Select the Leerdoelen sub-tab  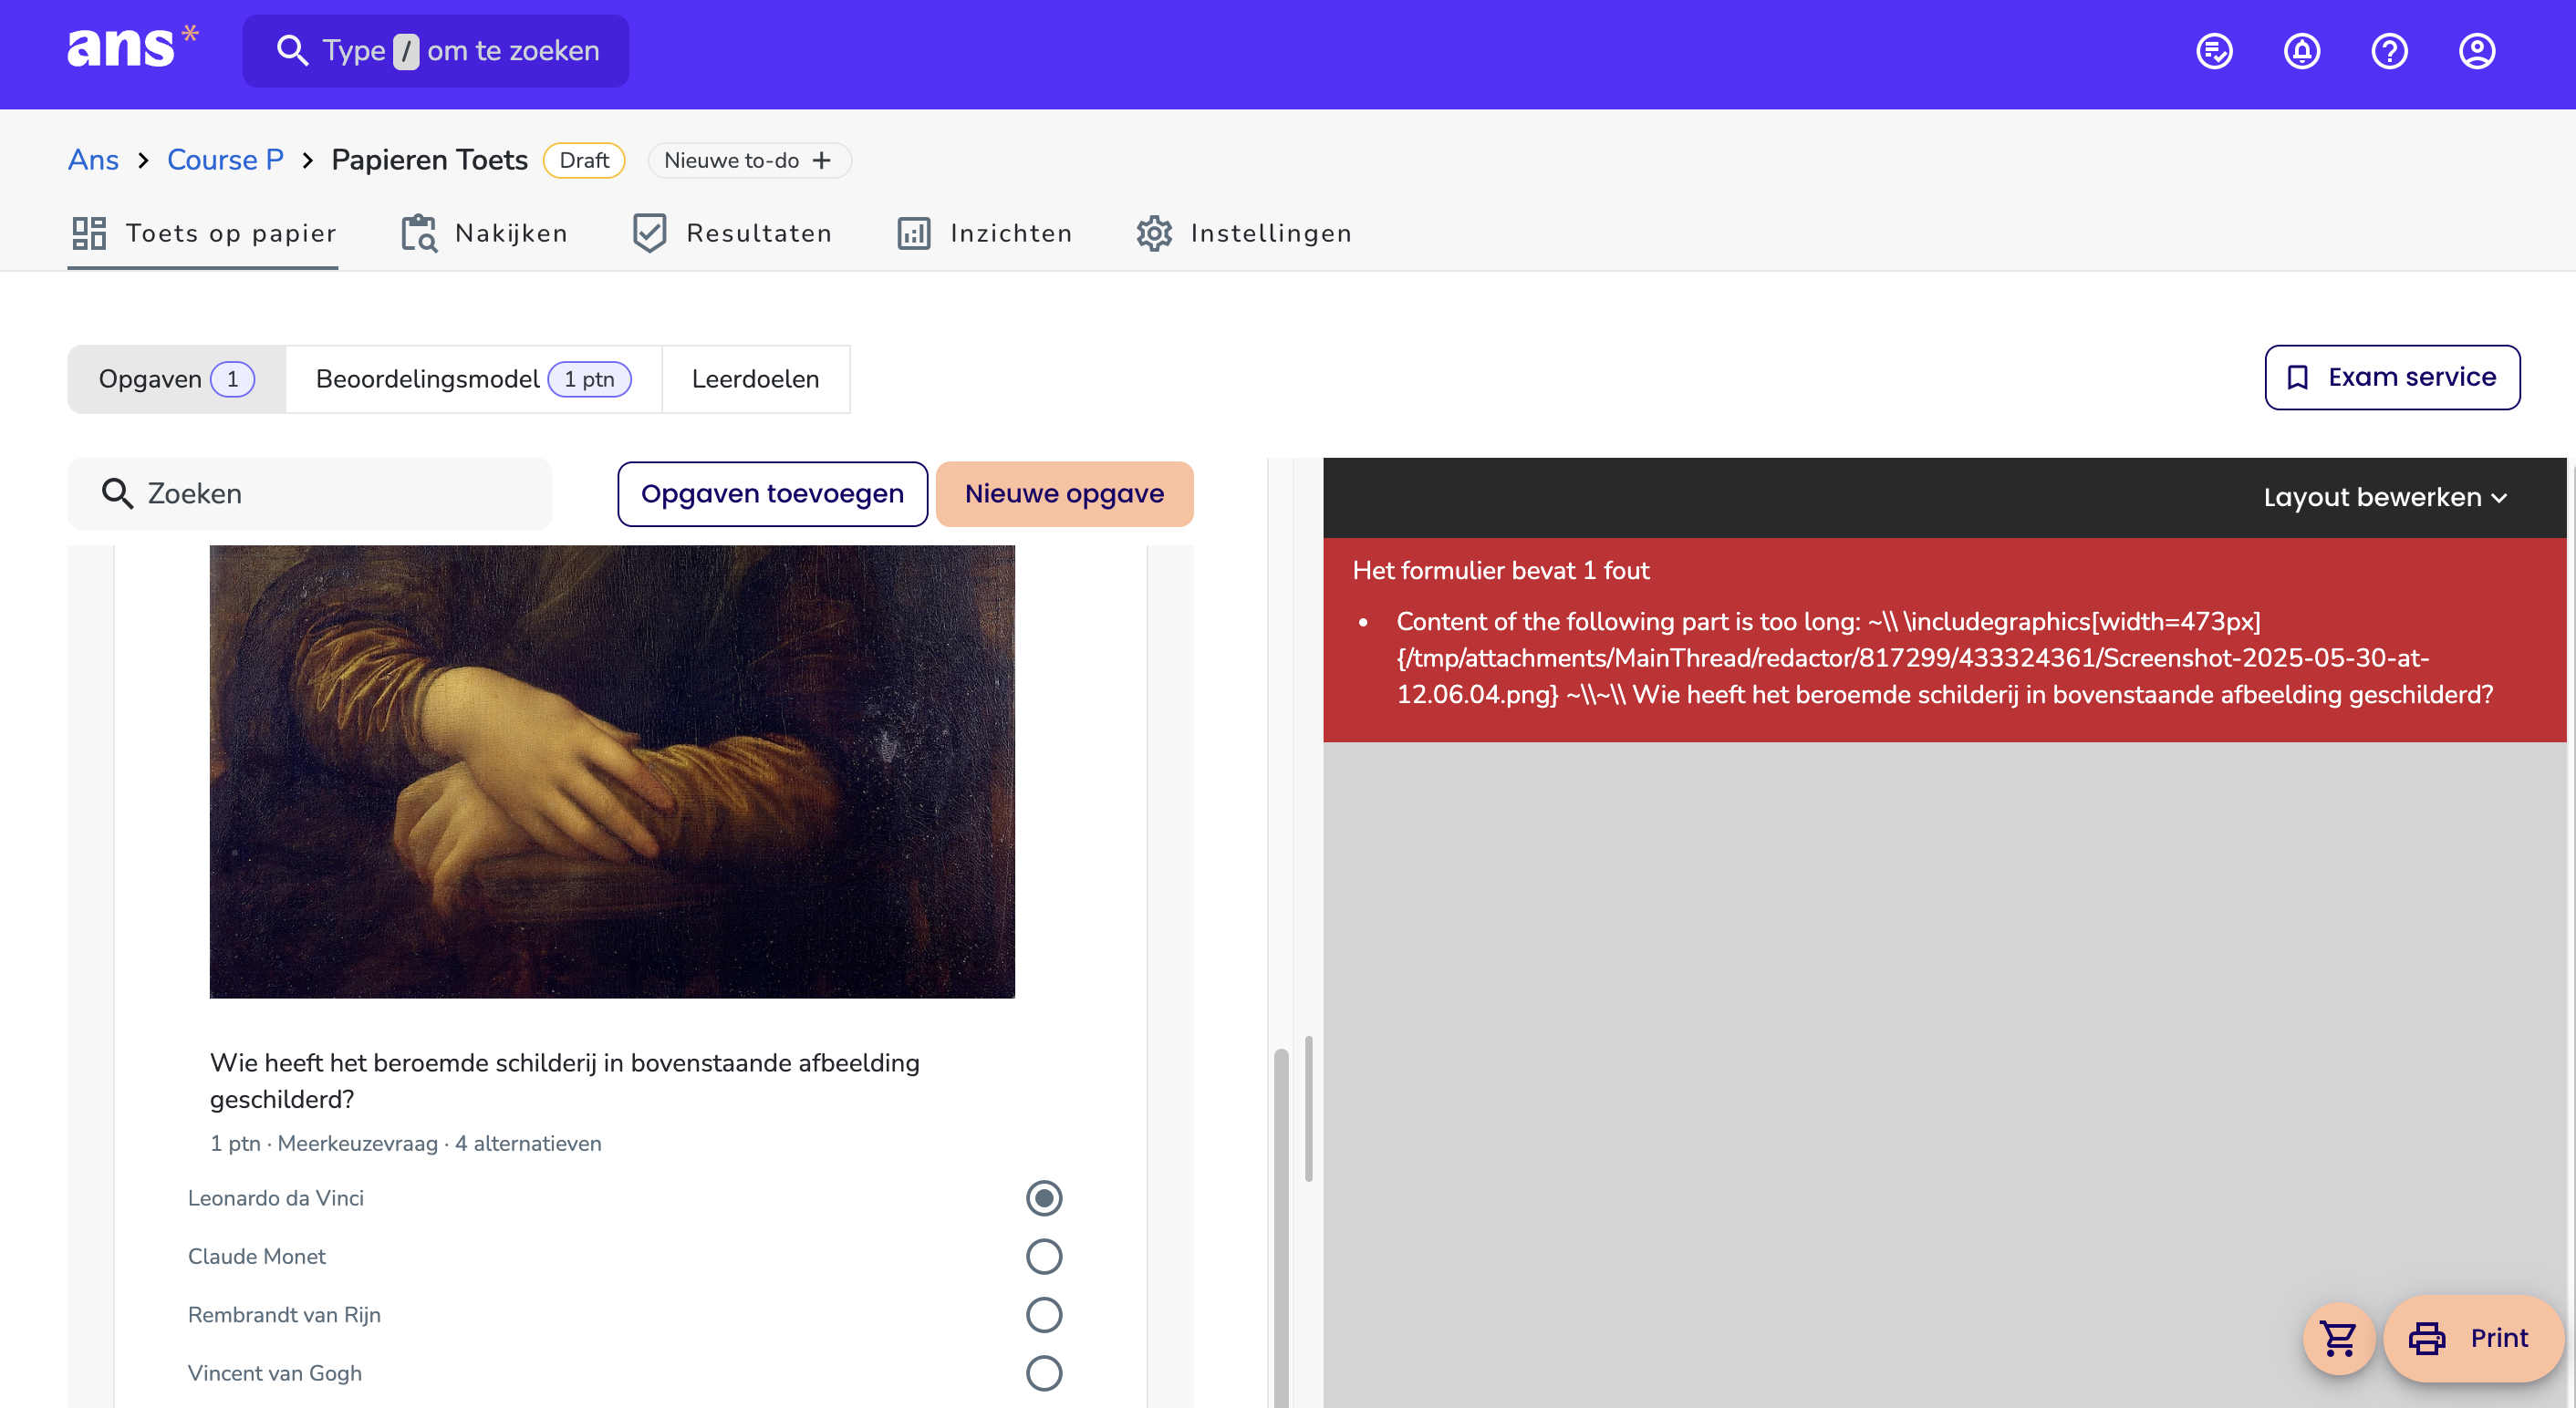756,379
